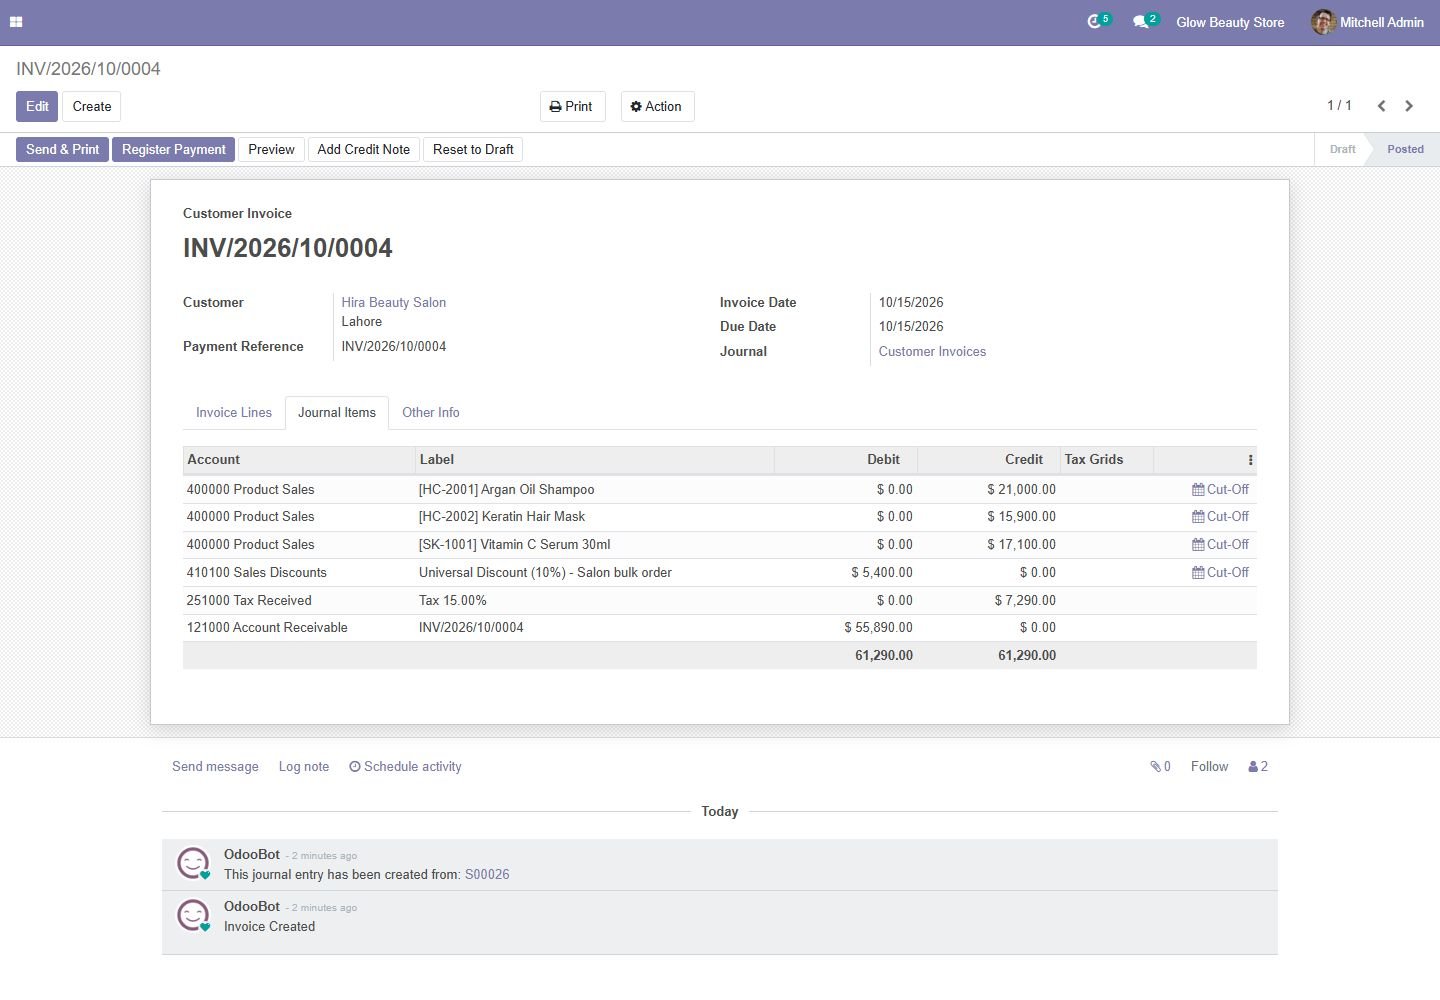The height and width of the screenshot is (1000, 1440).
Task: Click Mitchell Admin avatar picture
Action: click(x=1323, y=22)
